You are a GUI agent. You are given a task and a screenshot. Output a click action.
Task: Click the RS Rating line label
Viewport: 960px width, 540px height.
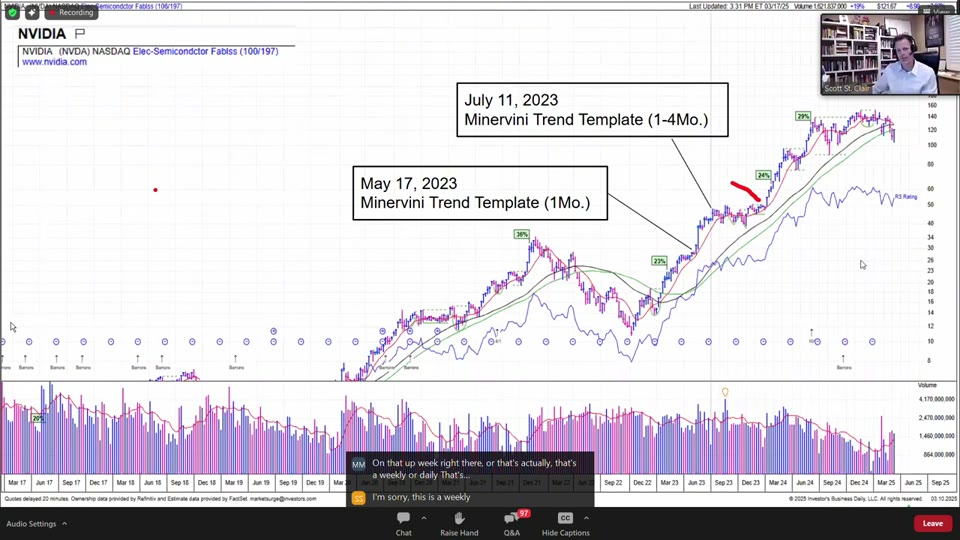tap(906, 197)
